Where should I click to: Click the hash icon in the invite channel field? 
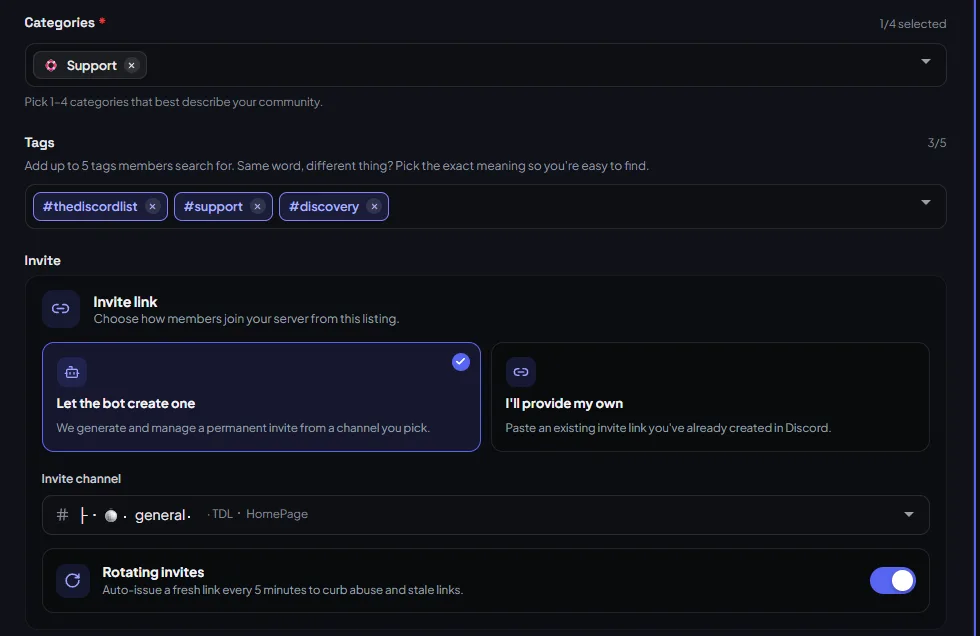[62, 515]
